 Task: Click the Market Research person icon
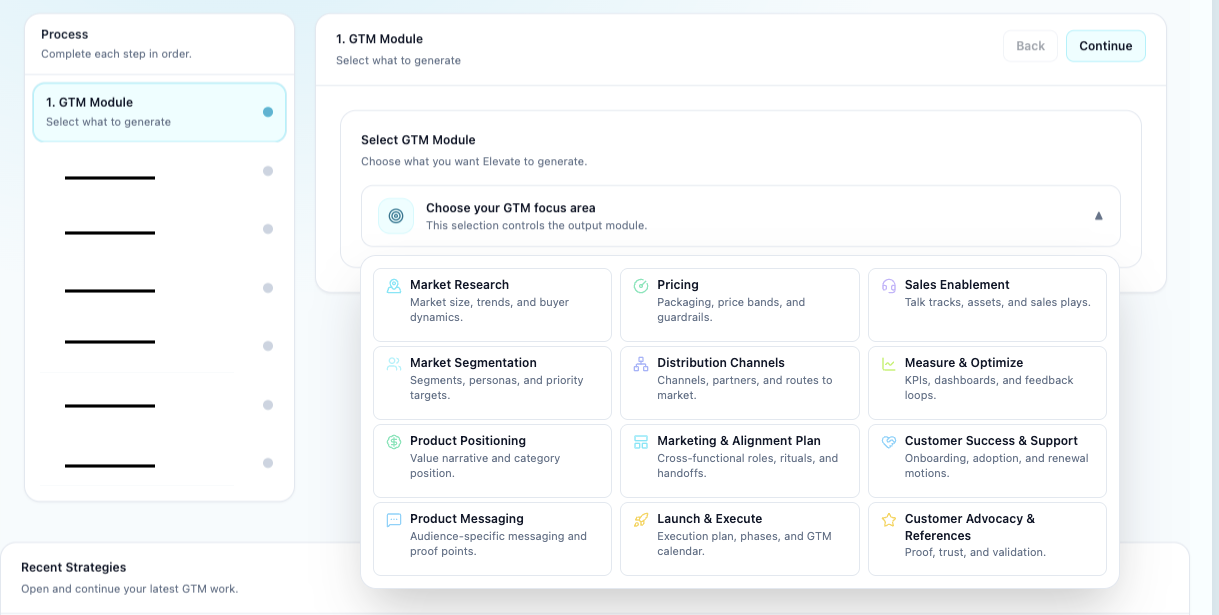click(x=393, y=285)
